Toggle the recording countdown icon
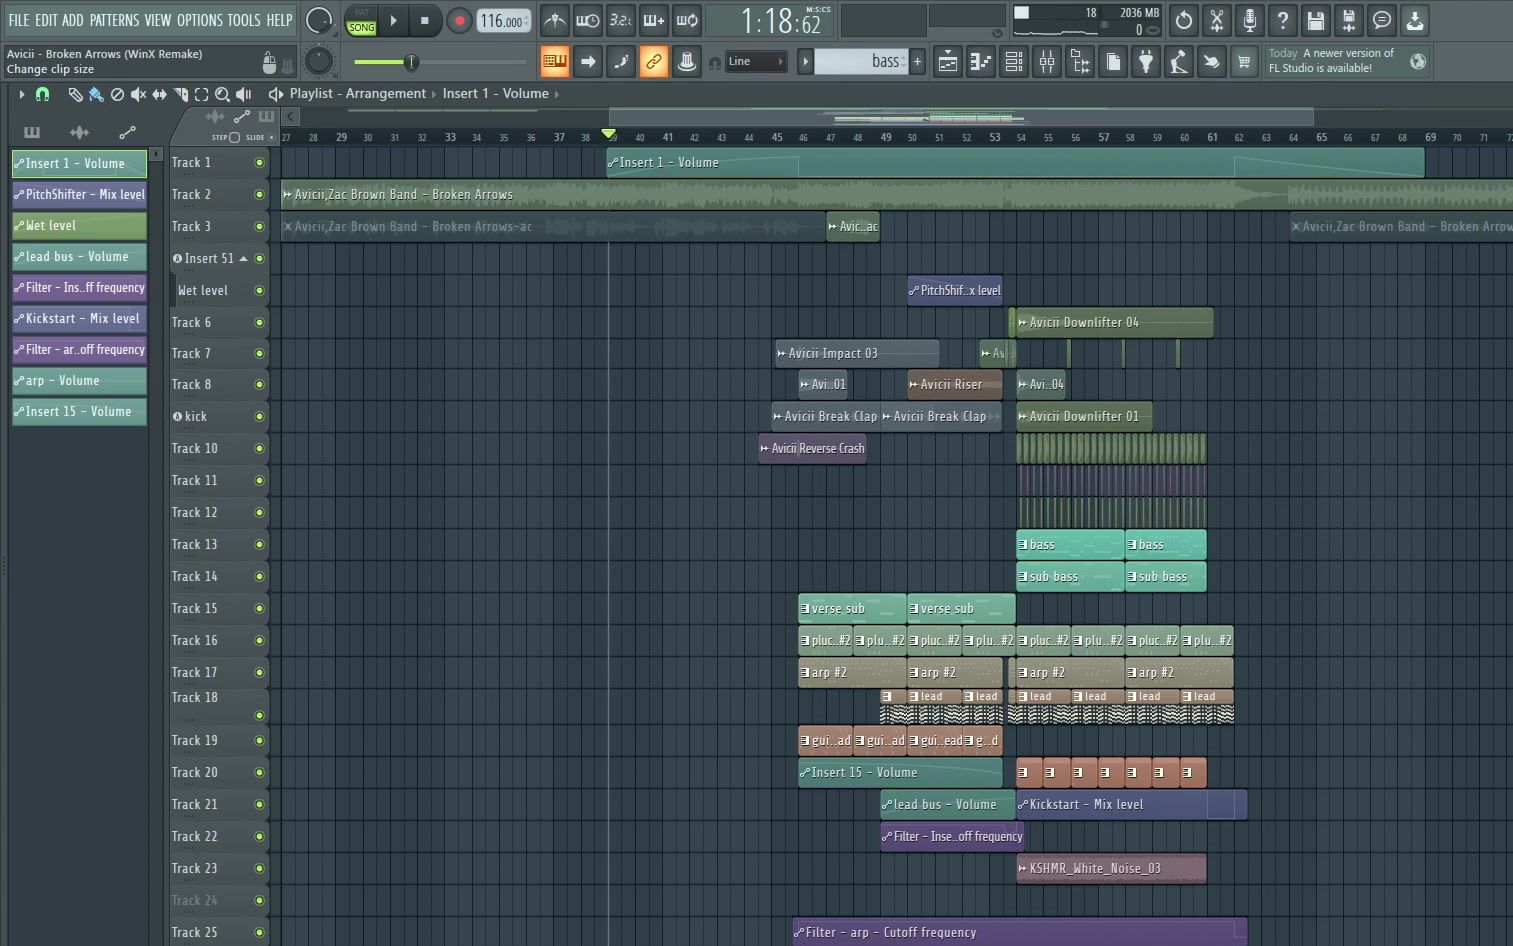Screen dimensions: 1513x946 pyautogui.click(x=621, y=20)
